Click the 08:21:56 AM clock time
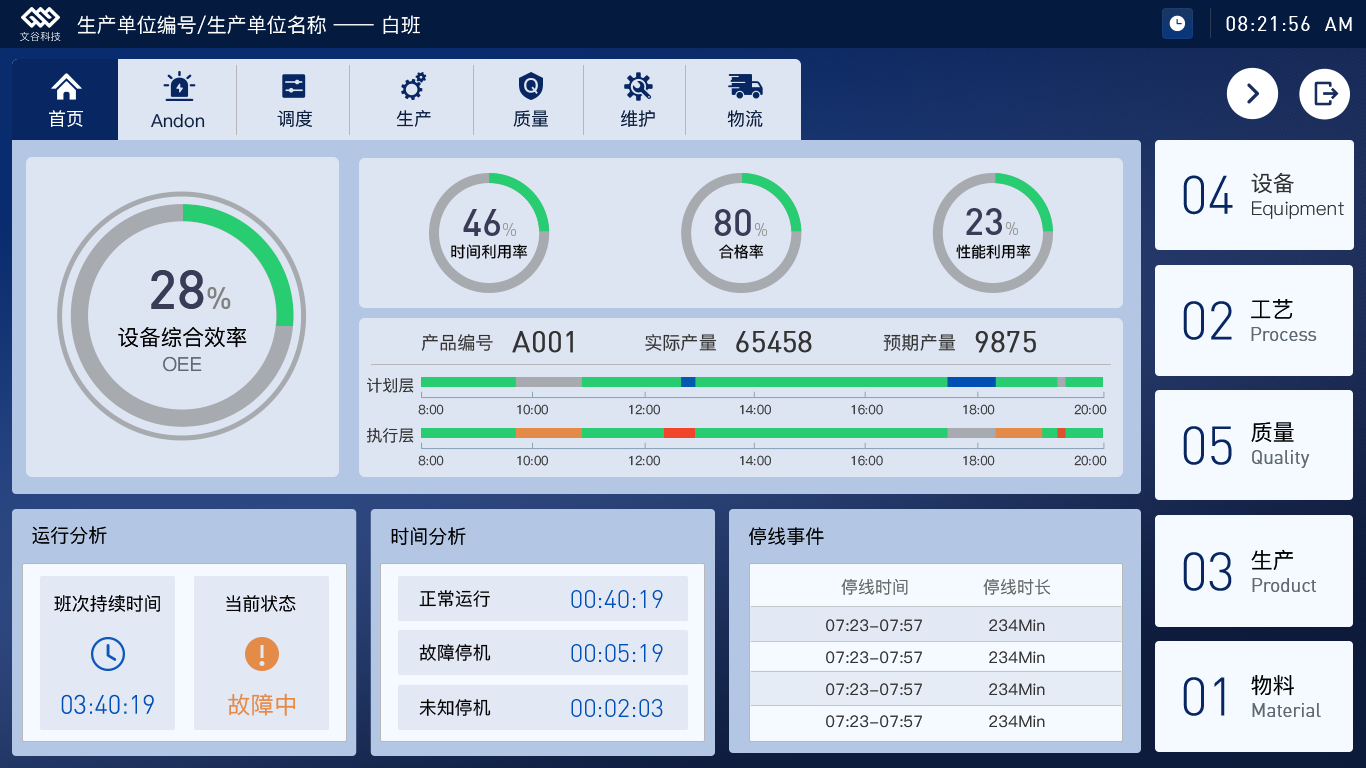The width and height of the screenshot is (1366, 768). [x=1289, y=24]
